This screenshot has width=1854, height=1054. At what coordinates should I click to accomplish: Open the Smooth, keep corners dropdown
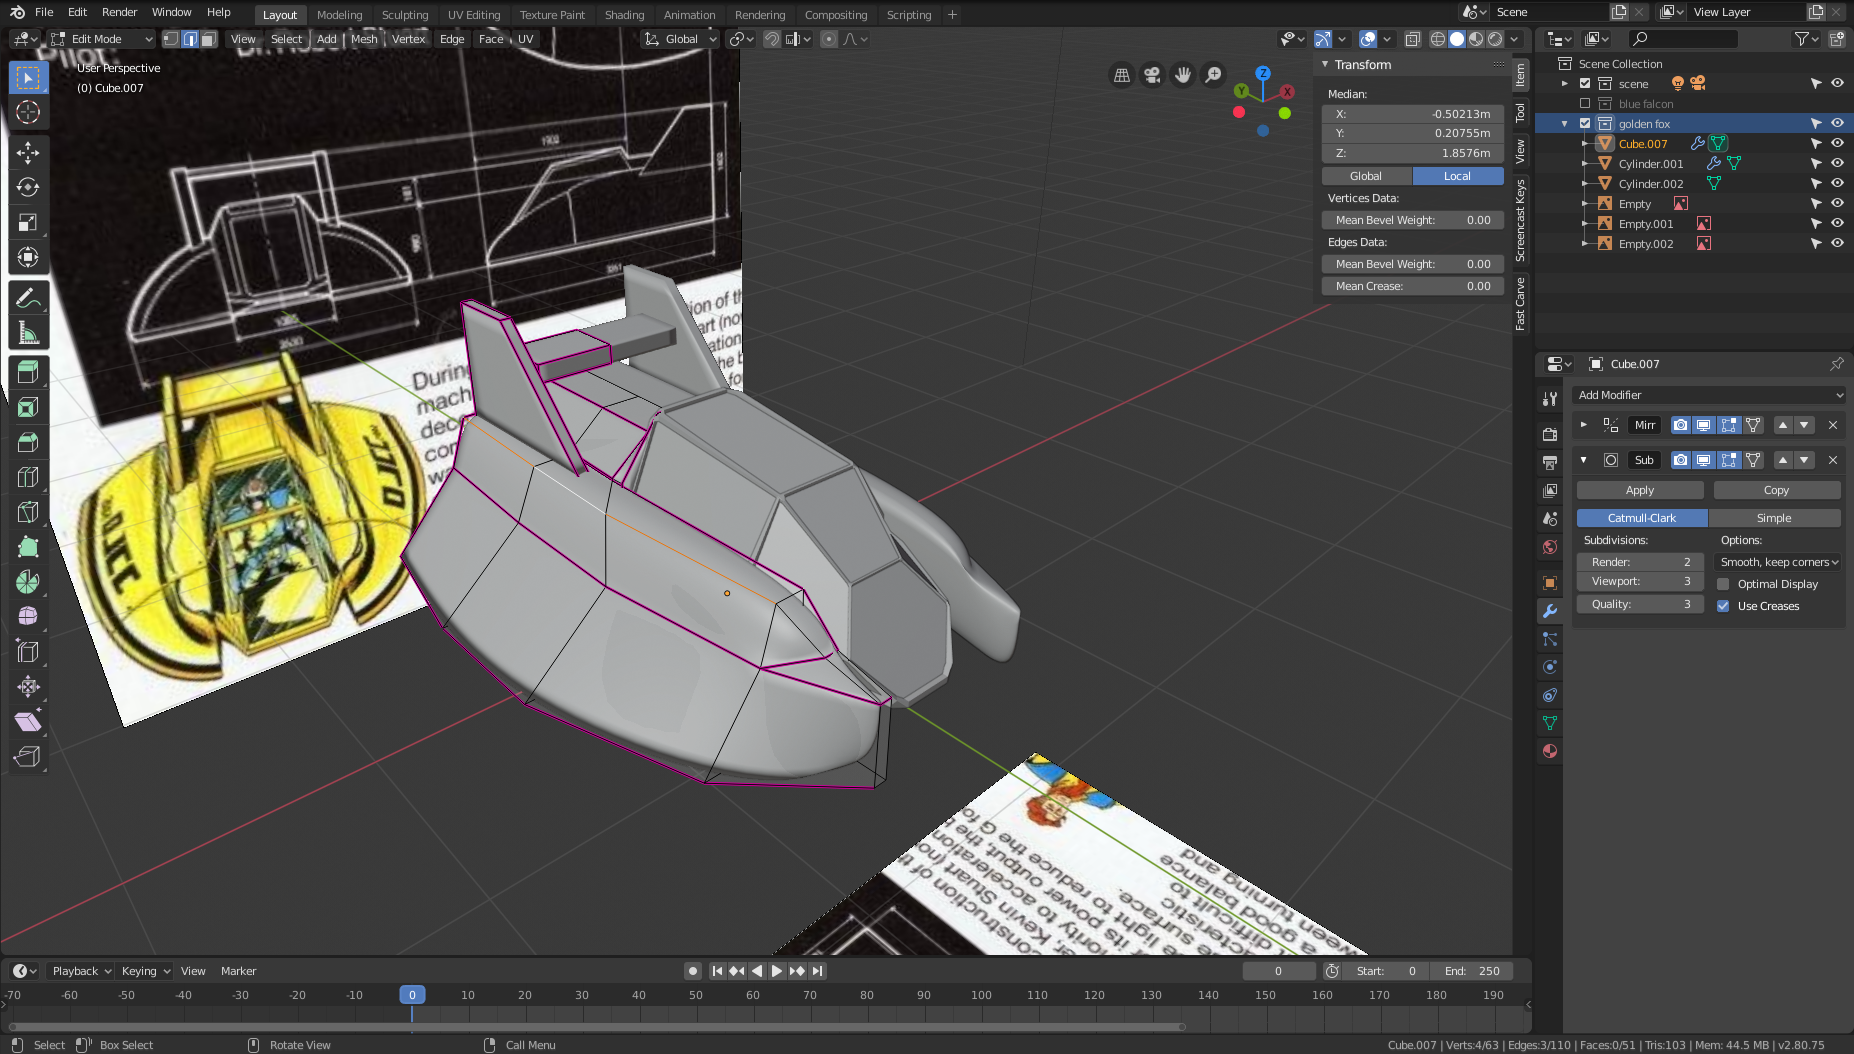1779,562
